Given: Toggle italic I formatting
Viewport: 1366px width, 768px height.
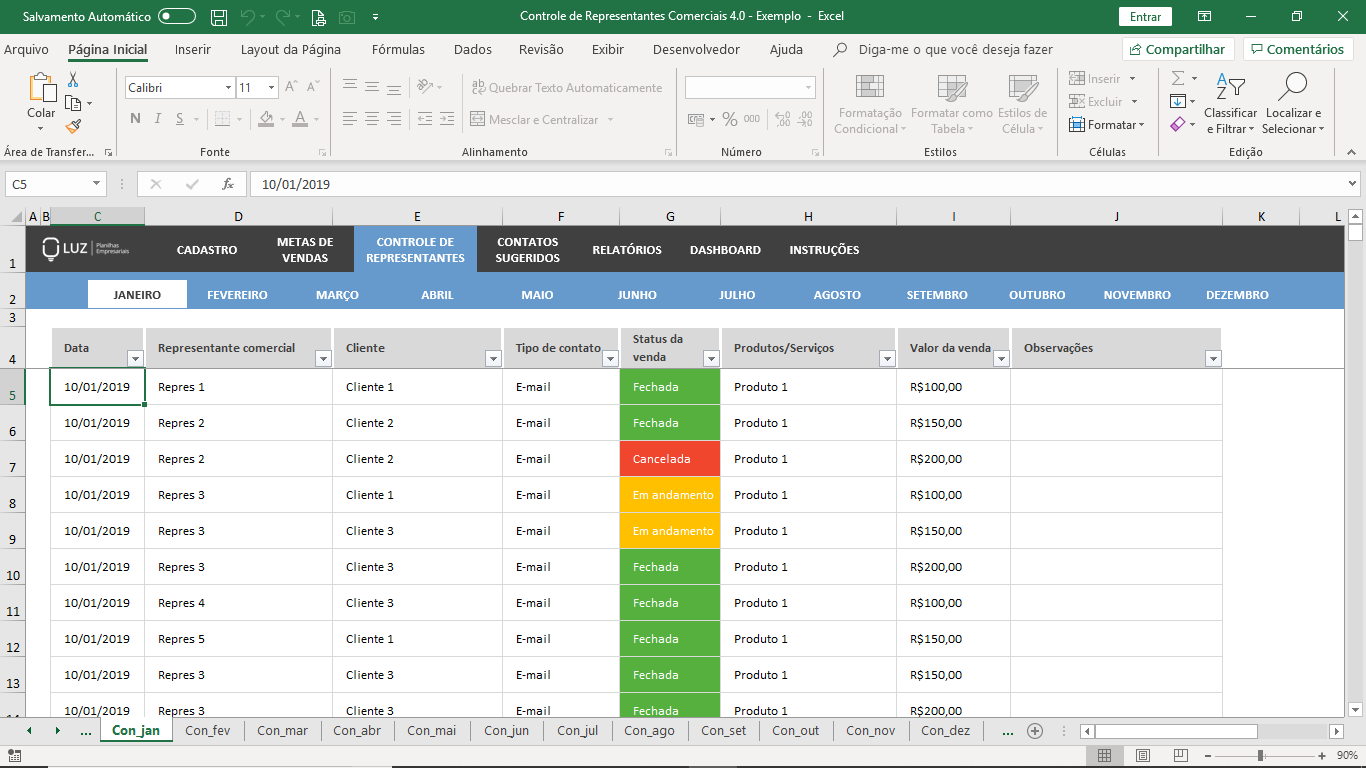Looking at the screenshot, I should pos(157,119).
